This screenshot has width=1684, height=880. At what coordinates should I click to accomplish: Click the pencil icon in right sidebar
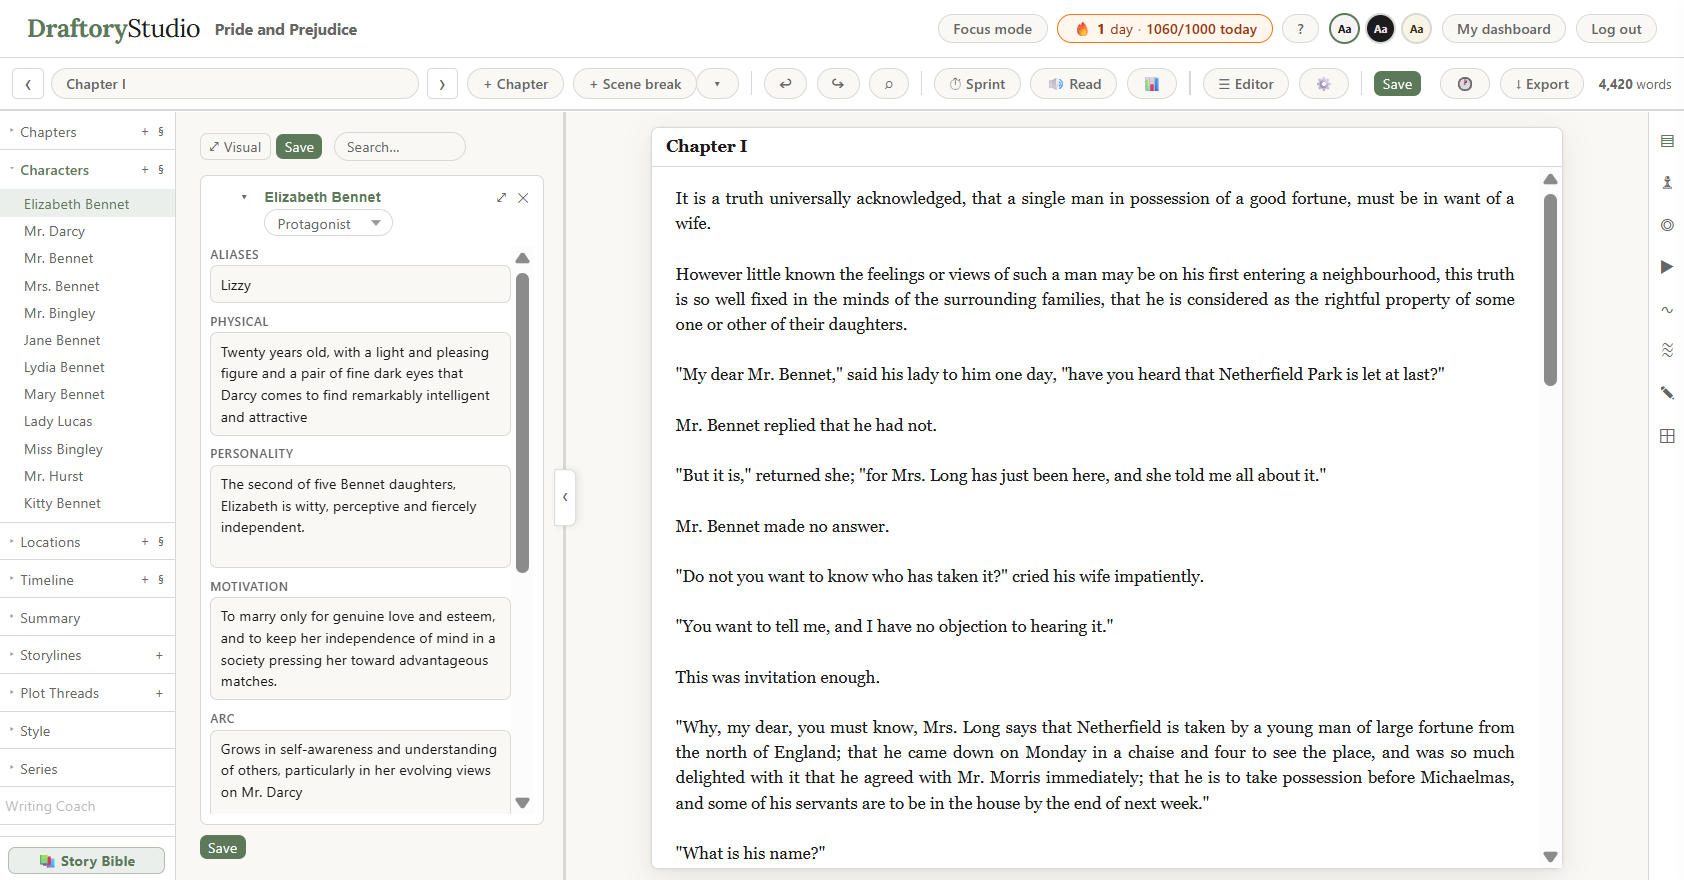click(x=1667, y=393)
